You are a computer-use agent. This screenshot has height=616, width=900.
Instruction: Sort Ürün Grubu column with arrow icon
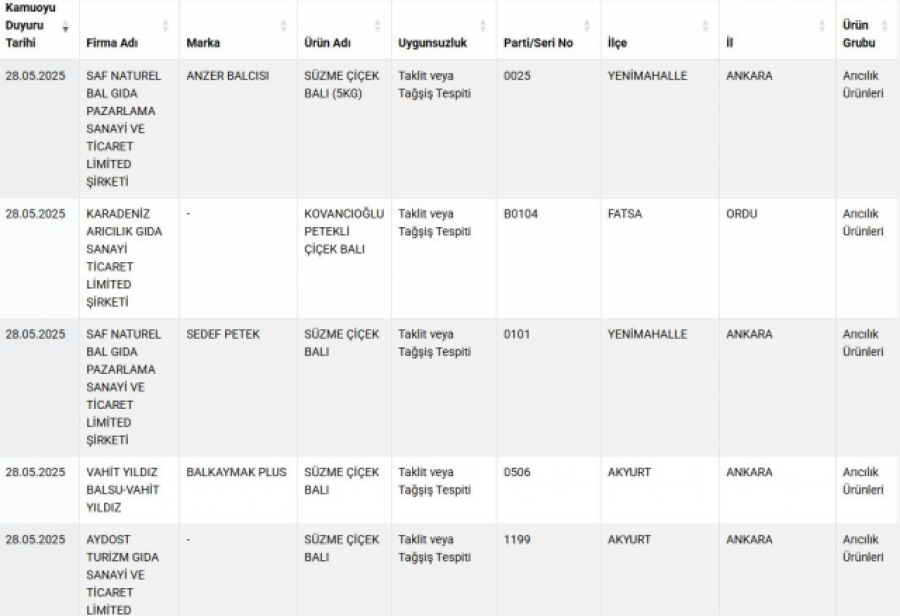click(x=885, y=26)
